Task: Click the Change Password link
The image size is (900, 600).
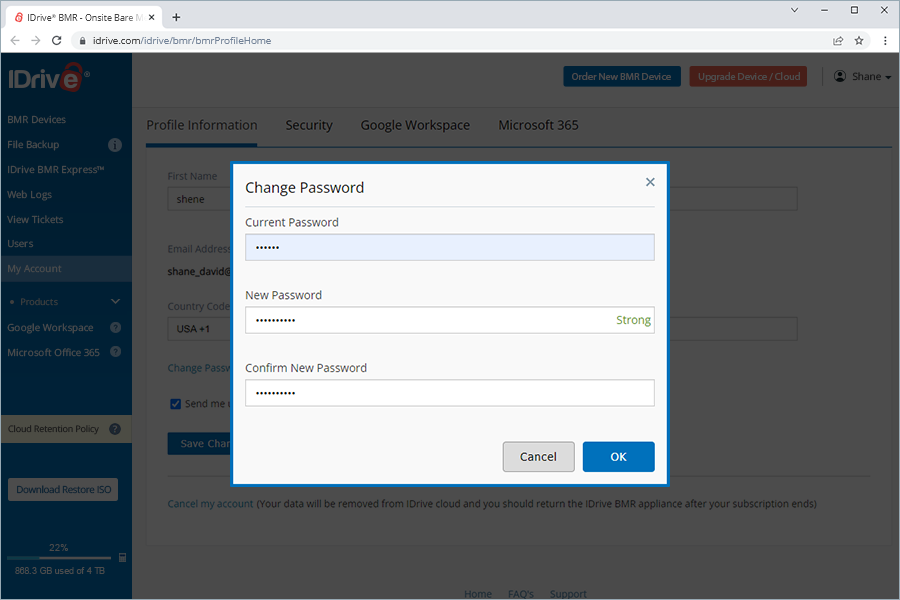Action: point(199,368)
